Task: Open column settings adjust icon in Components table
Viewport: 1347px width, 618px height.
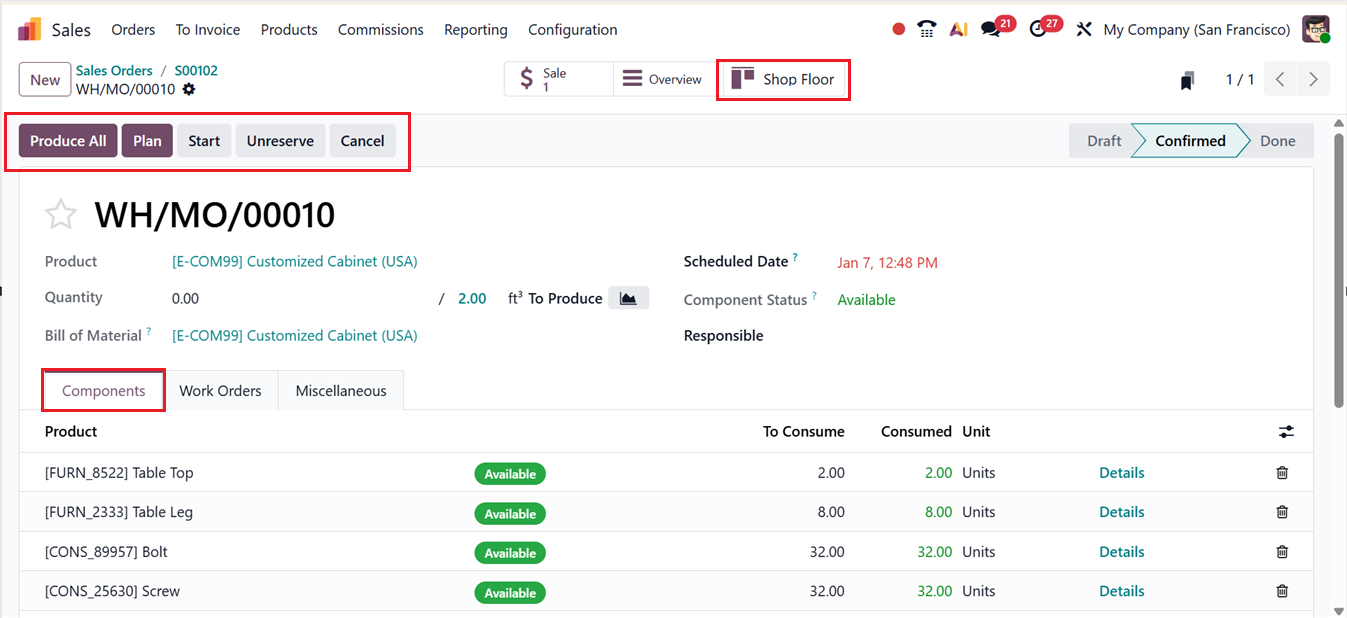Action: click(1286, 432)
